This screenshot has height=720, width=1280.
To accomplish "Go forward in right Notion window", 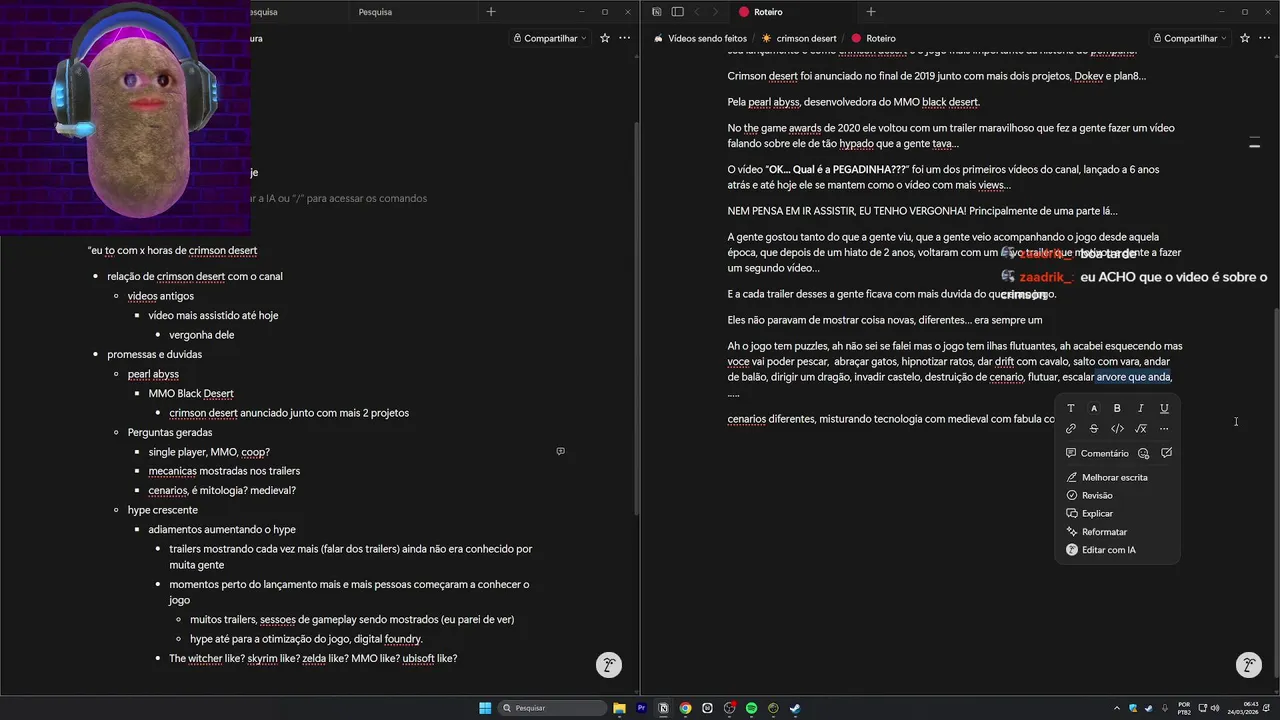I will point(717,12).
